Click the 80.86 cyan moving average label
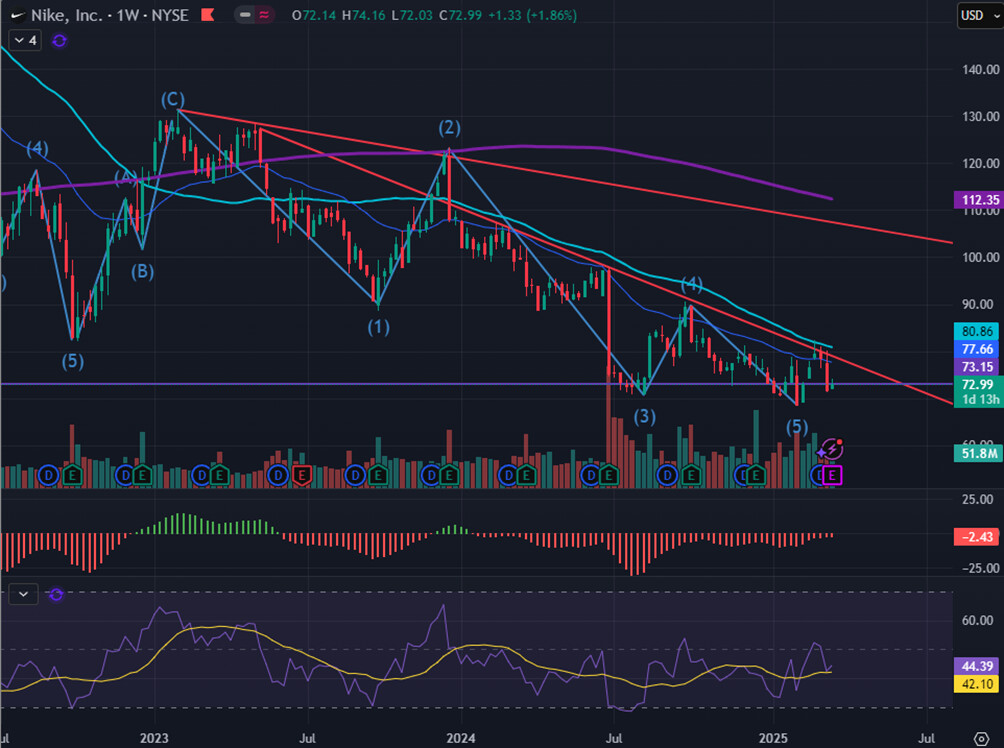 tap(973, 330)
